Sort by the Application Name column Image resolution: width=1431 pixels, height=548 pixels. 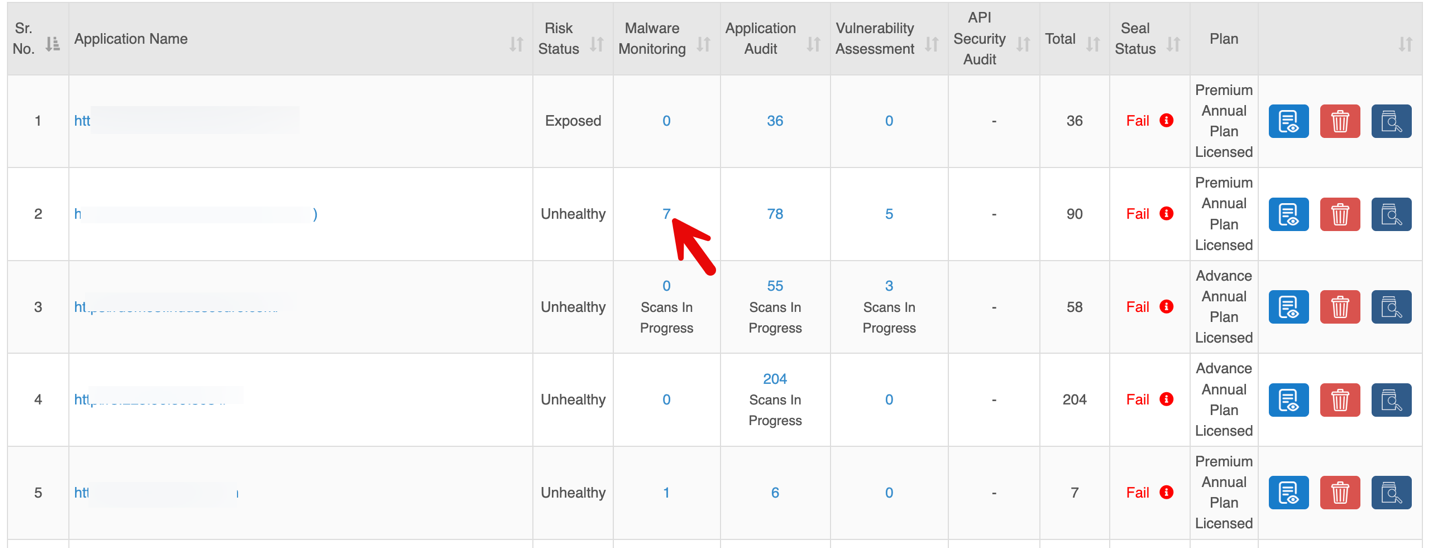[x=516, y=44]
